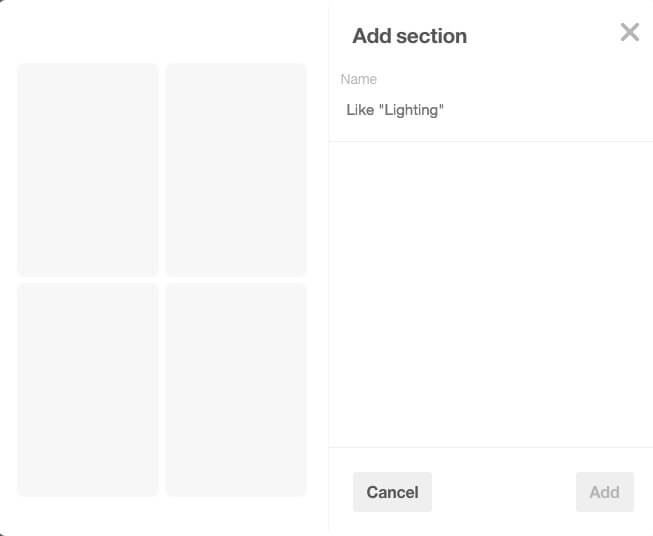The width and height of the screenshot is (653, 536).
Task: Click the last placeholder tile in the preview grid
Action: pyautogui.click(x=236, y=390)
